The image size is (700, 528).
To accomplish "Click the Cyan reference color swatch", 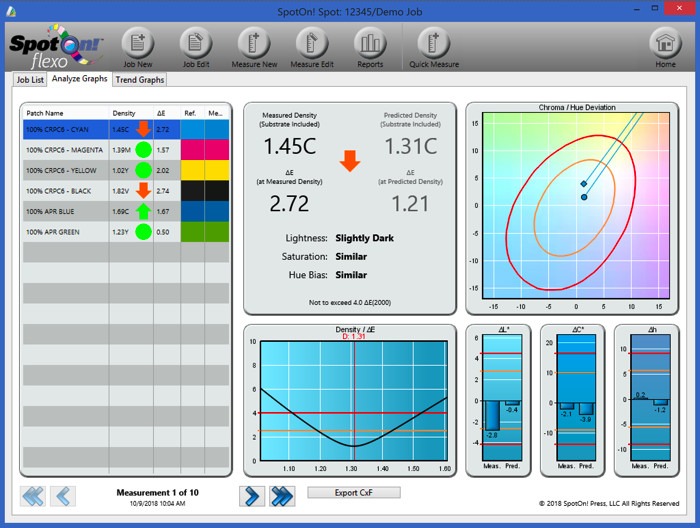I will (x=192, y=129).
